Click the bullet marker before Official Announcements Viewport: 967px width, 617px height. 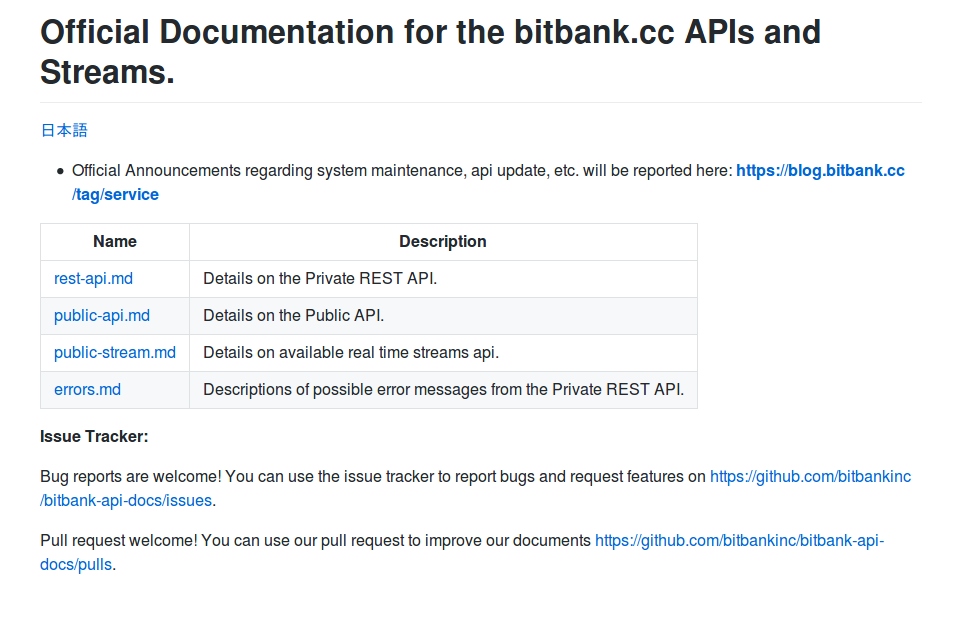60,172
